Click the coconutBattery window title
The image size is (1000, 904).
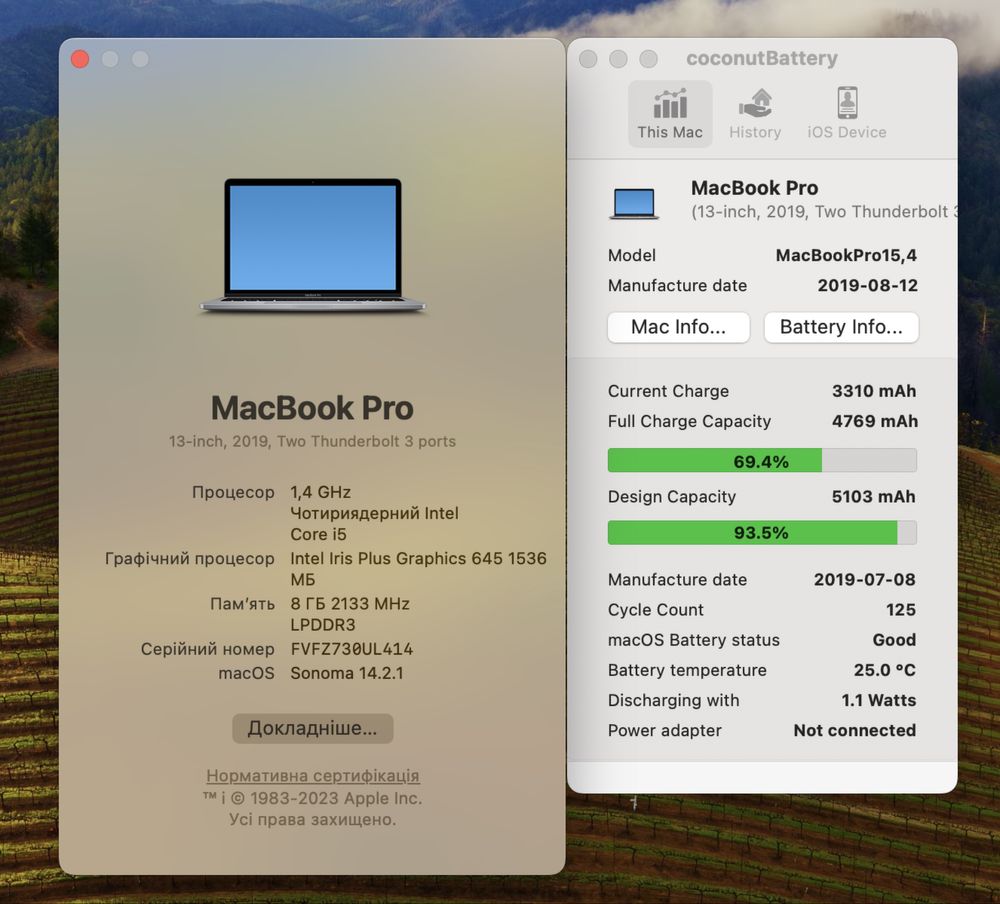click(762, 58)
